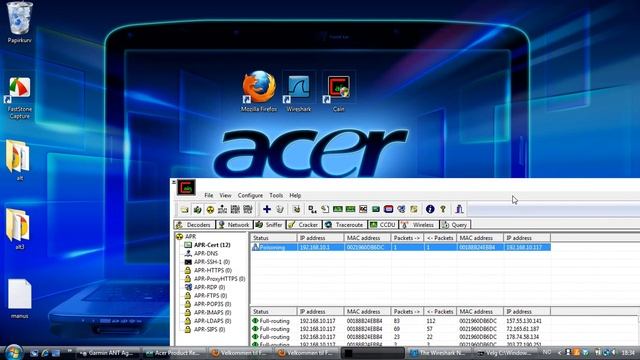Select APR-SSH-1 (0) in the tree
This screenshot has width=640, height=360.
[x=207, y=262]
